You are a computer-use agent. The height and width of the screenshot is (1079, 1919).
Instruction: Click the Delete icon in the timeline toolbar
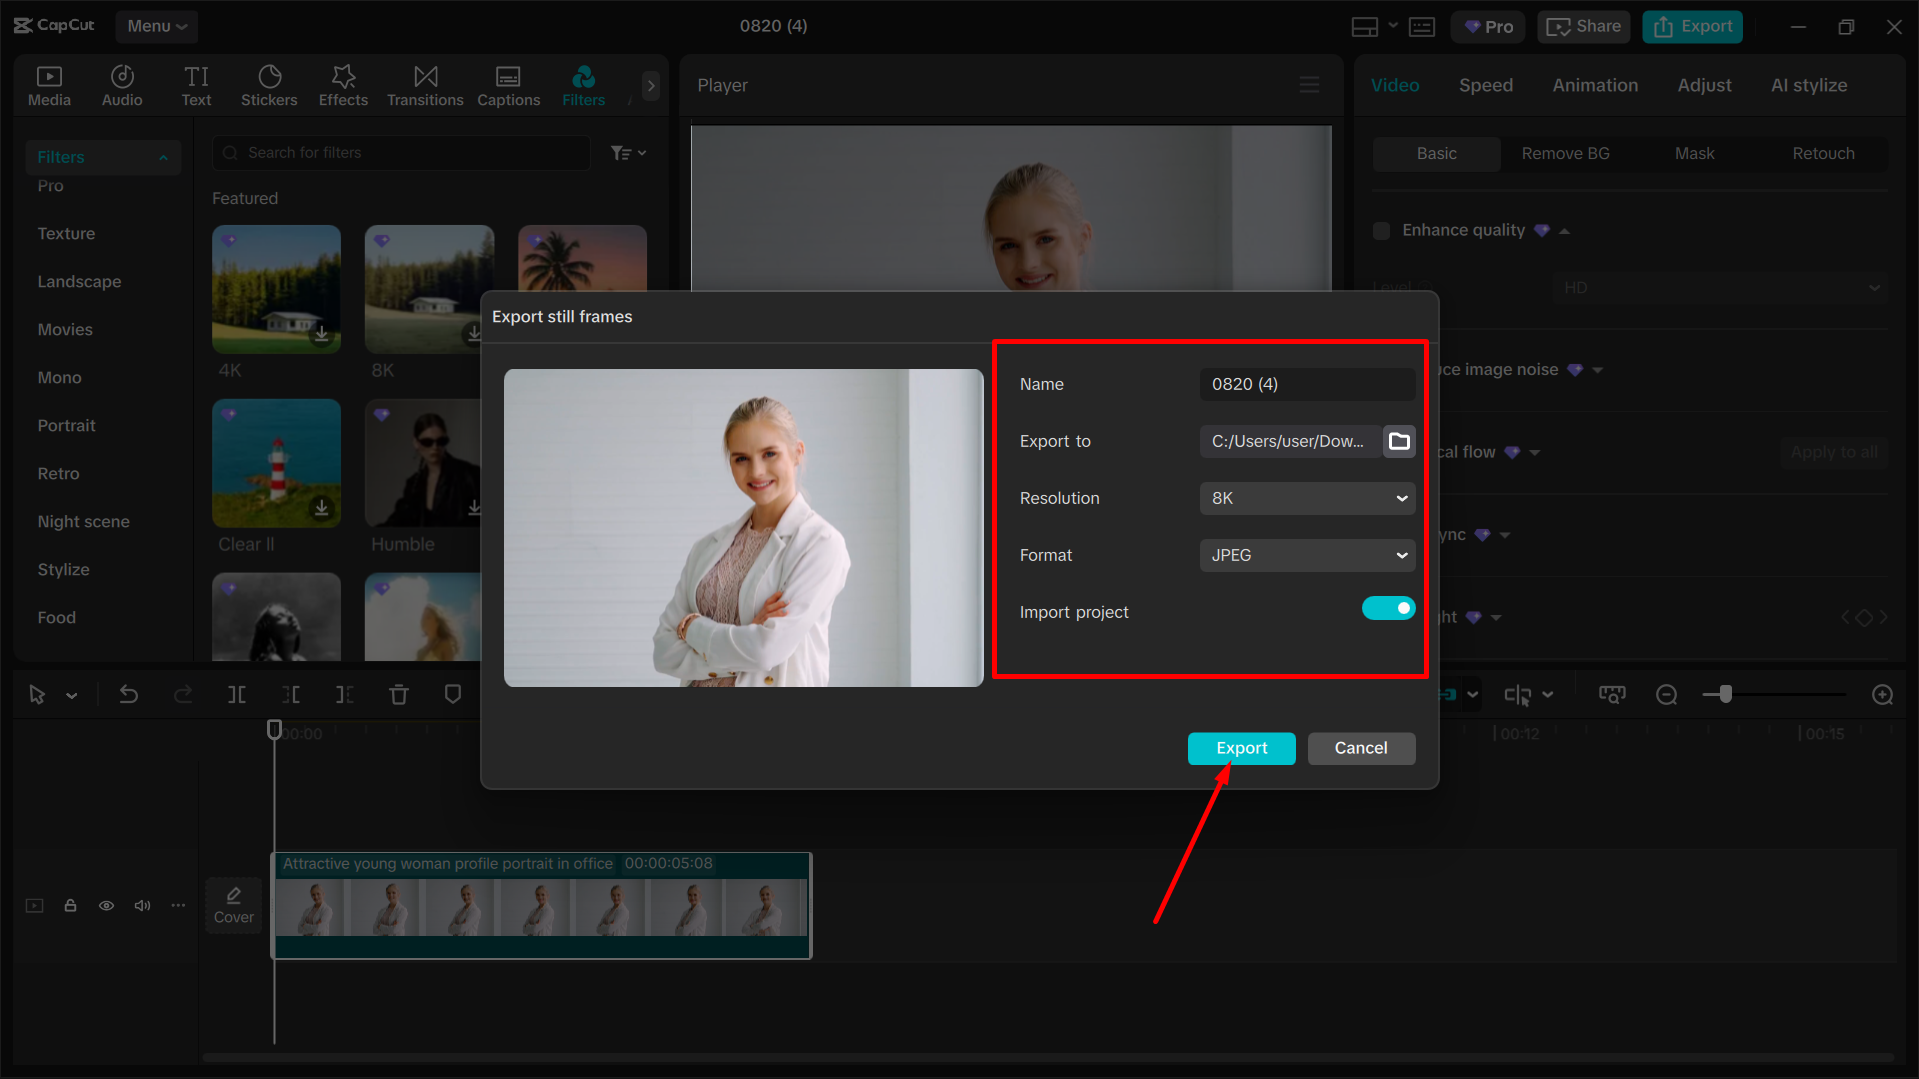(398, 693)
